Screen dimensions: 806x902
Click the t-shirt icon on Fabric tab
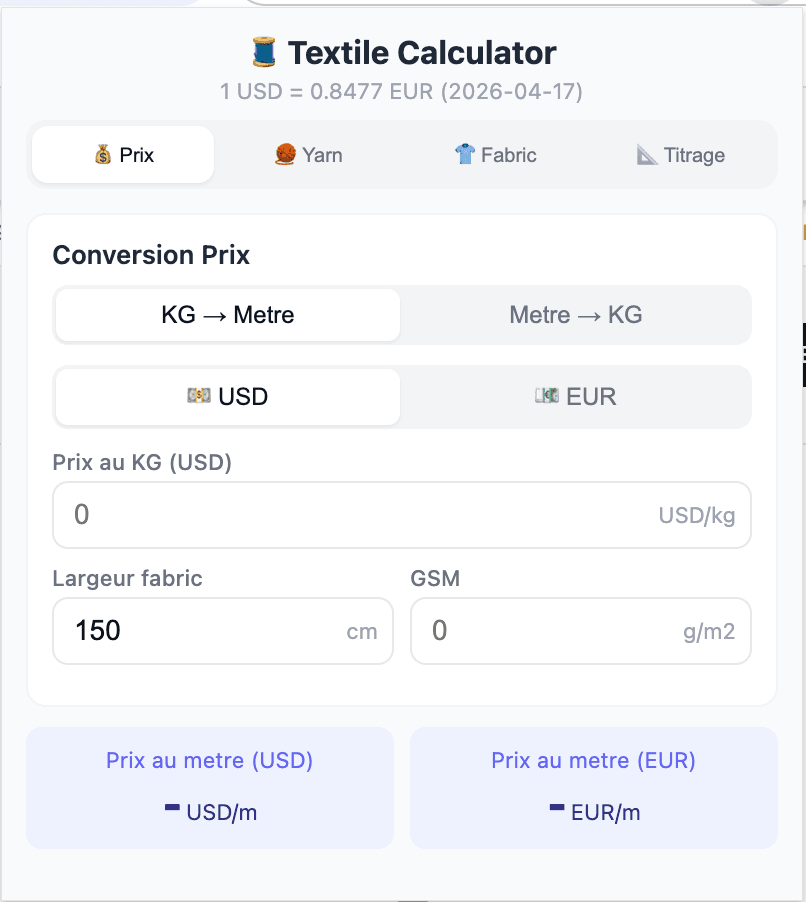coord(465,155)
